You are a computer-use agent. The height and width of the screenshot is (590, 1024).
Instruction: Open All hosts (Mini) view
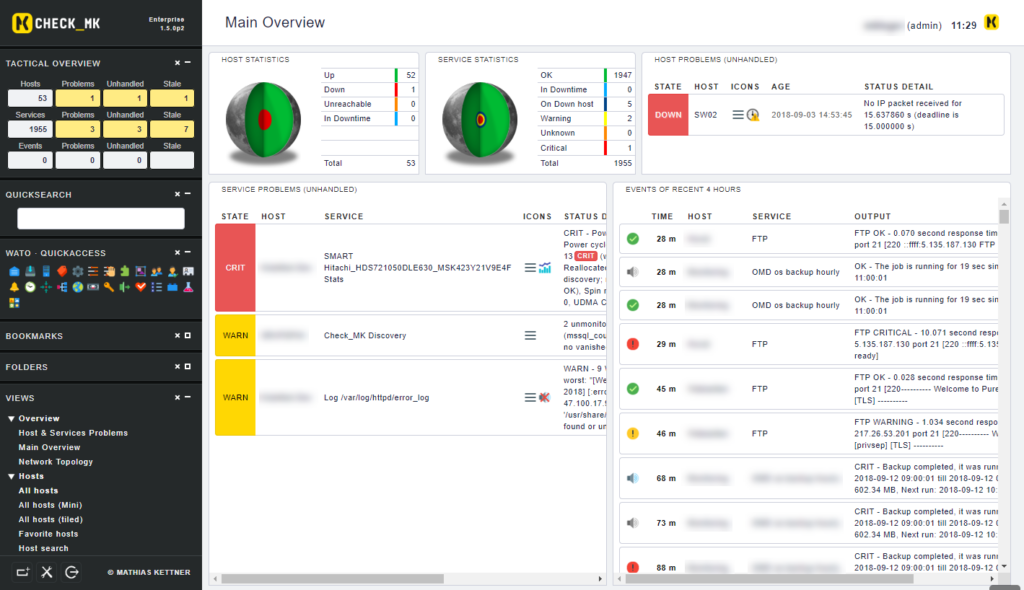50,505
